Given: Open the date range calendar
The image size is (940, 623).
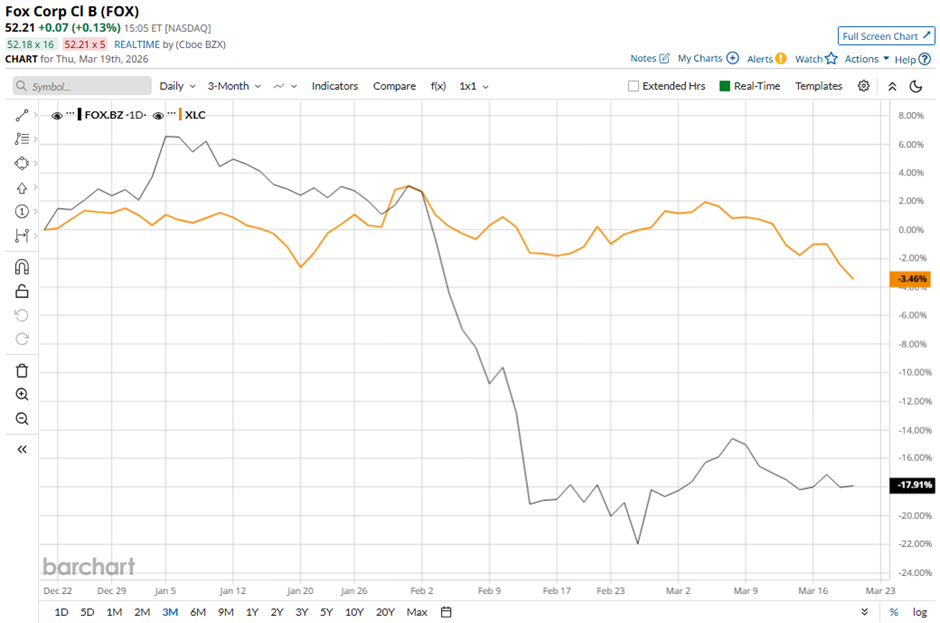Looking at the screenshot, I should pos(446,612).
